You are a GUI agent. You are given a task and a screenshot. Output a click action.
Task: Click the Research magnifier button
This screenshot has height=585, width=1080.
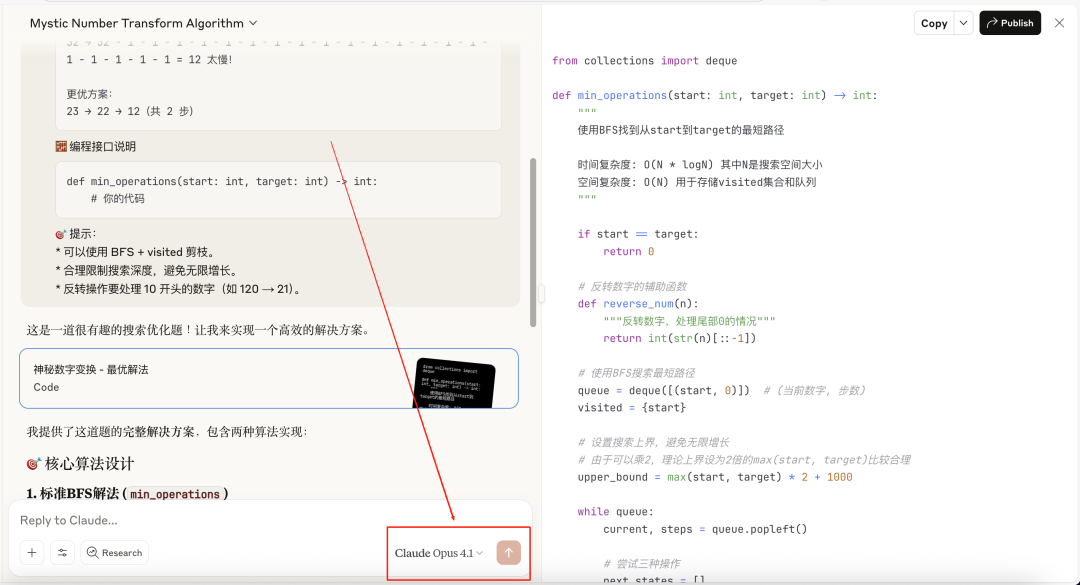(x=114, y=553)
